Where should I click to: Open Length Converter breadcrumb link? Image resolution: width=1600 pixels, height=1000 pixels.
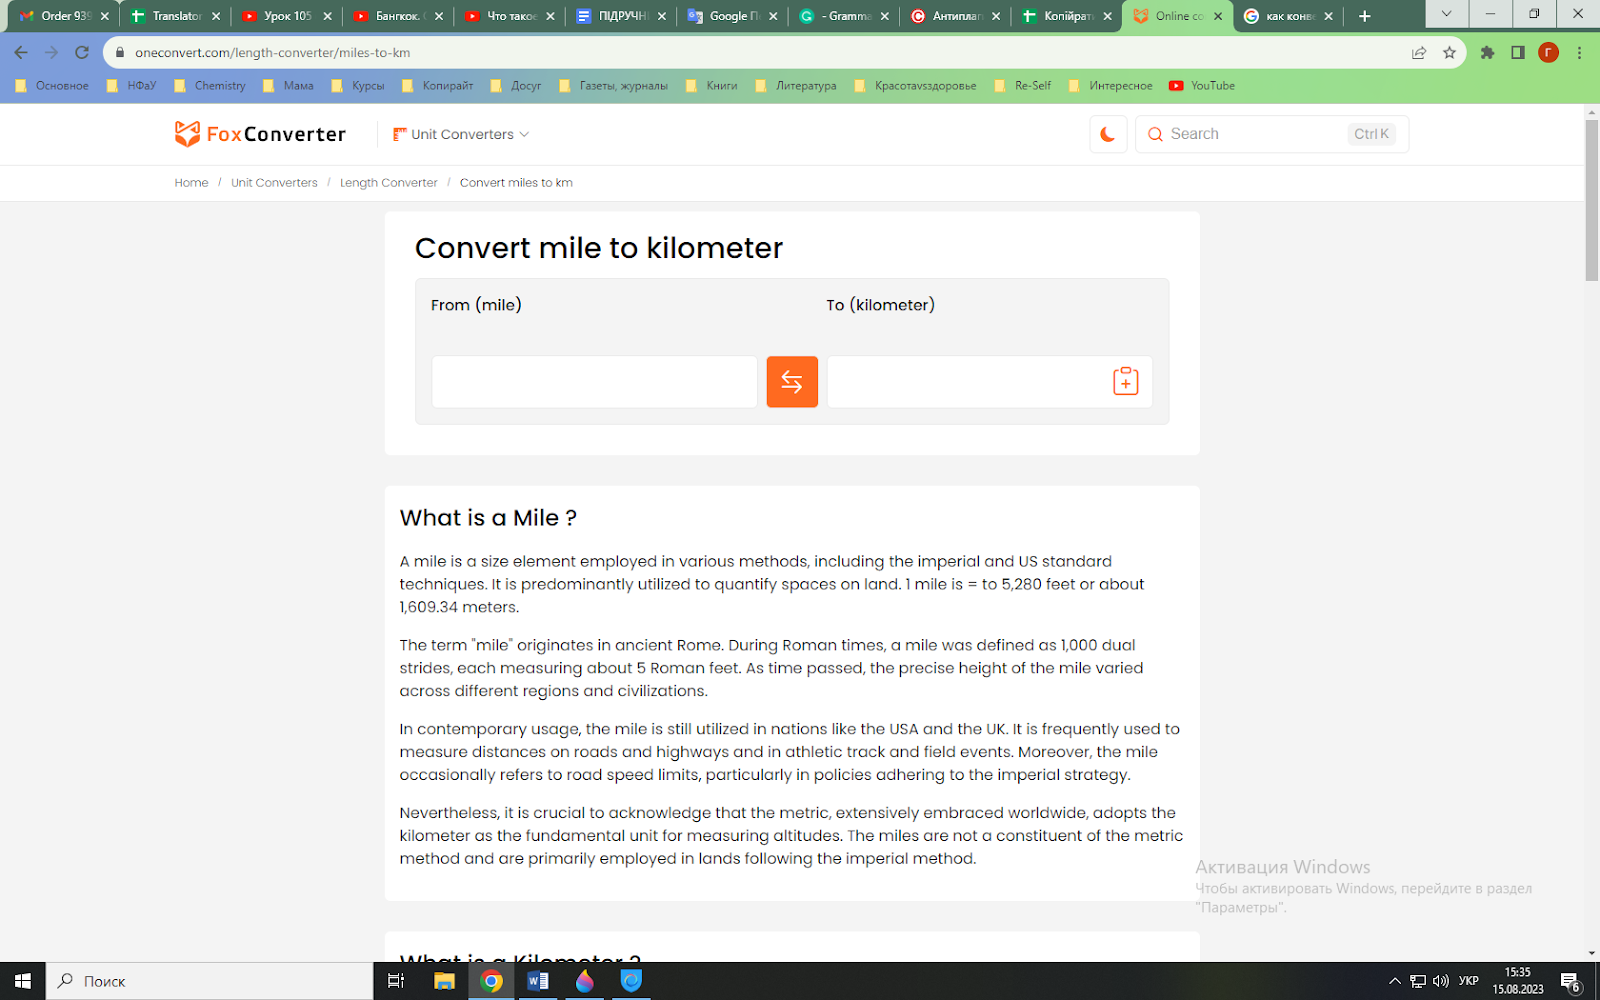point(389,183)
